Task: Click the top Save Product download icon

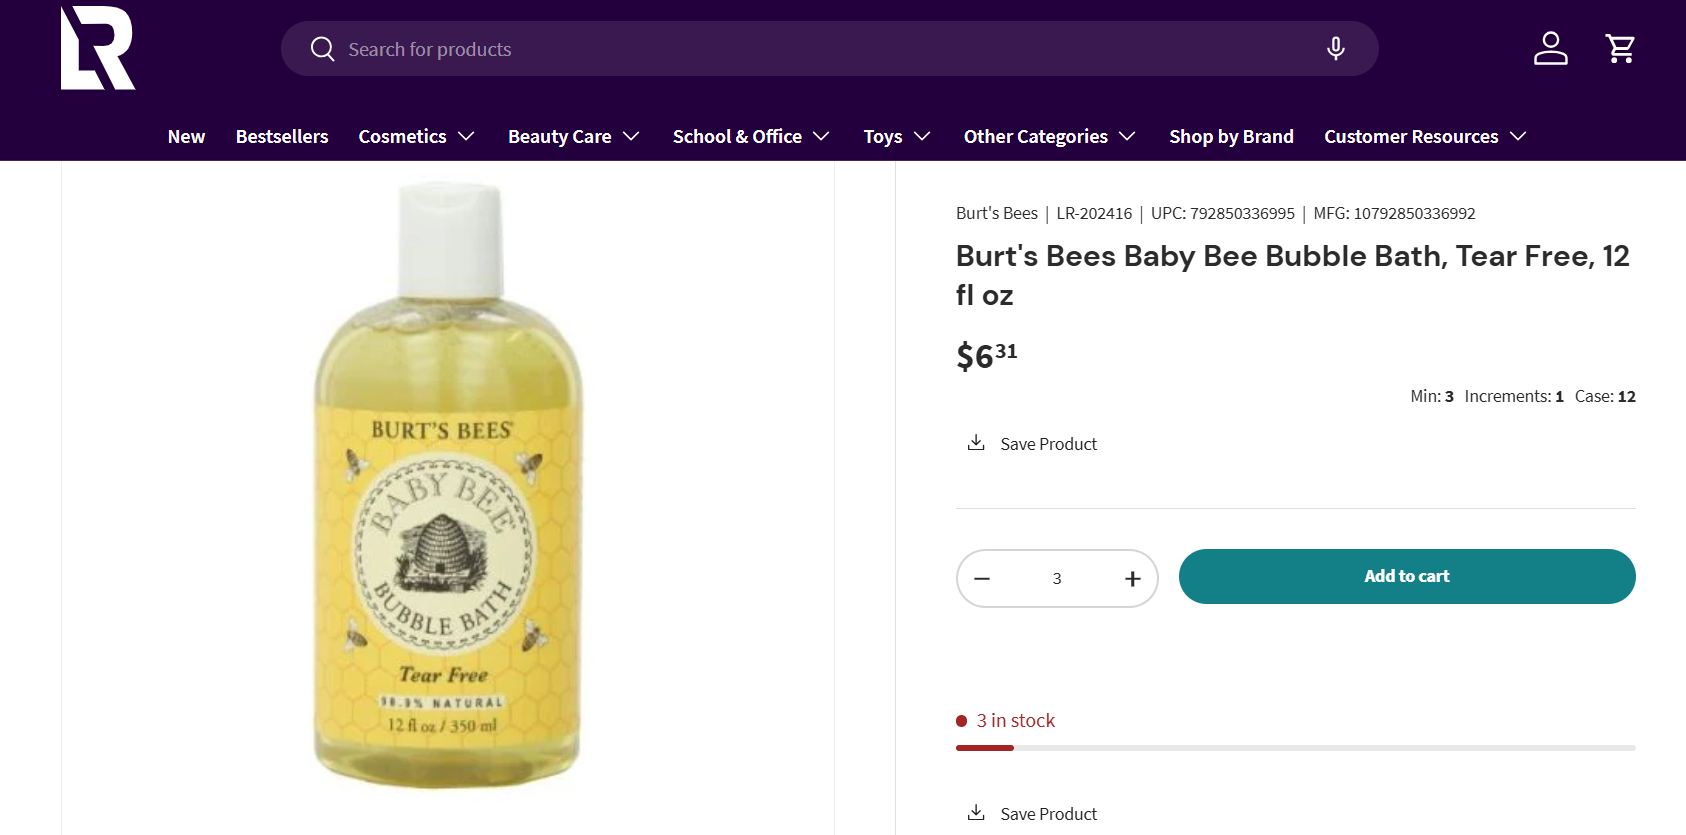Action: tap(976, 442)
